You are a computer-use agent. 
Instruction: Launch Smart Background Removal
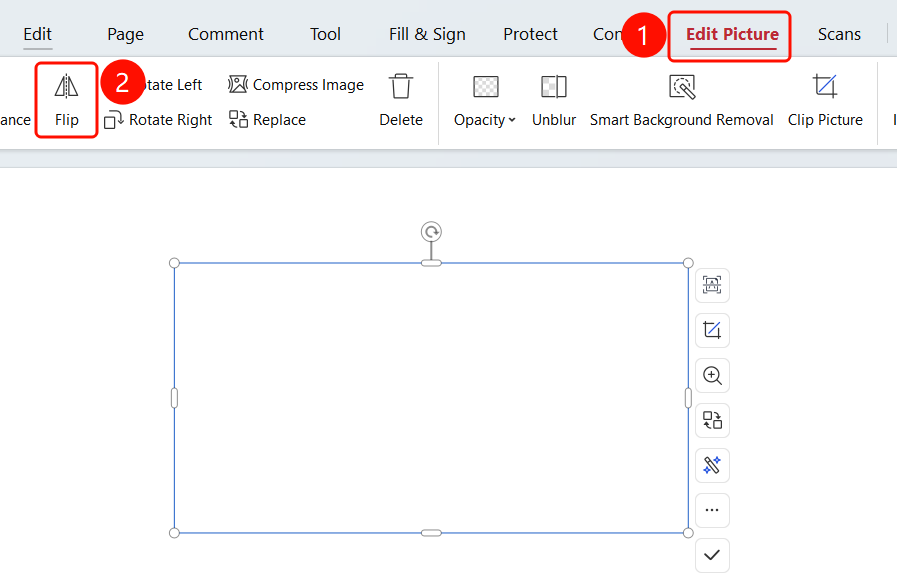[x=681, y=100]
